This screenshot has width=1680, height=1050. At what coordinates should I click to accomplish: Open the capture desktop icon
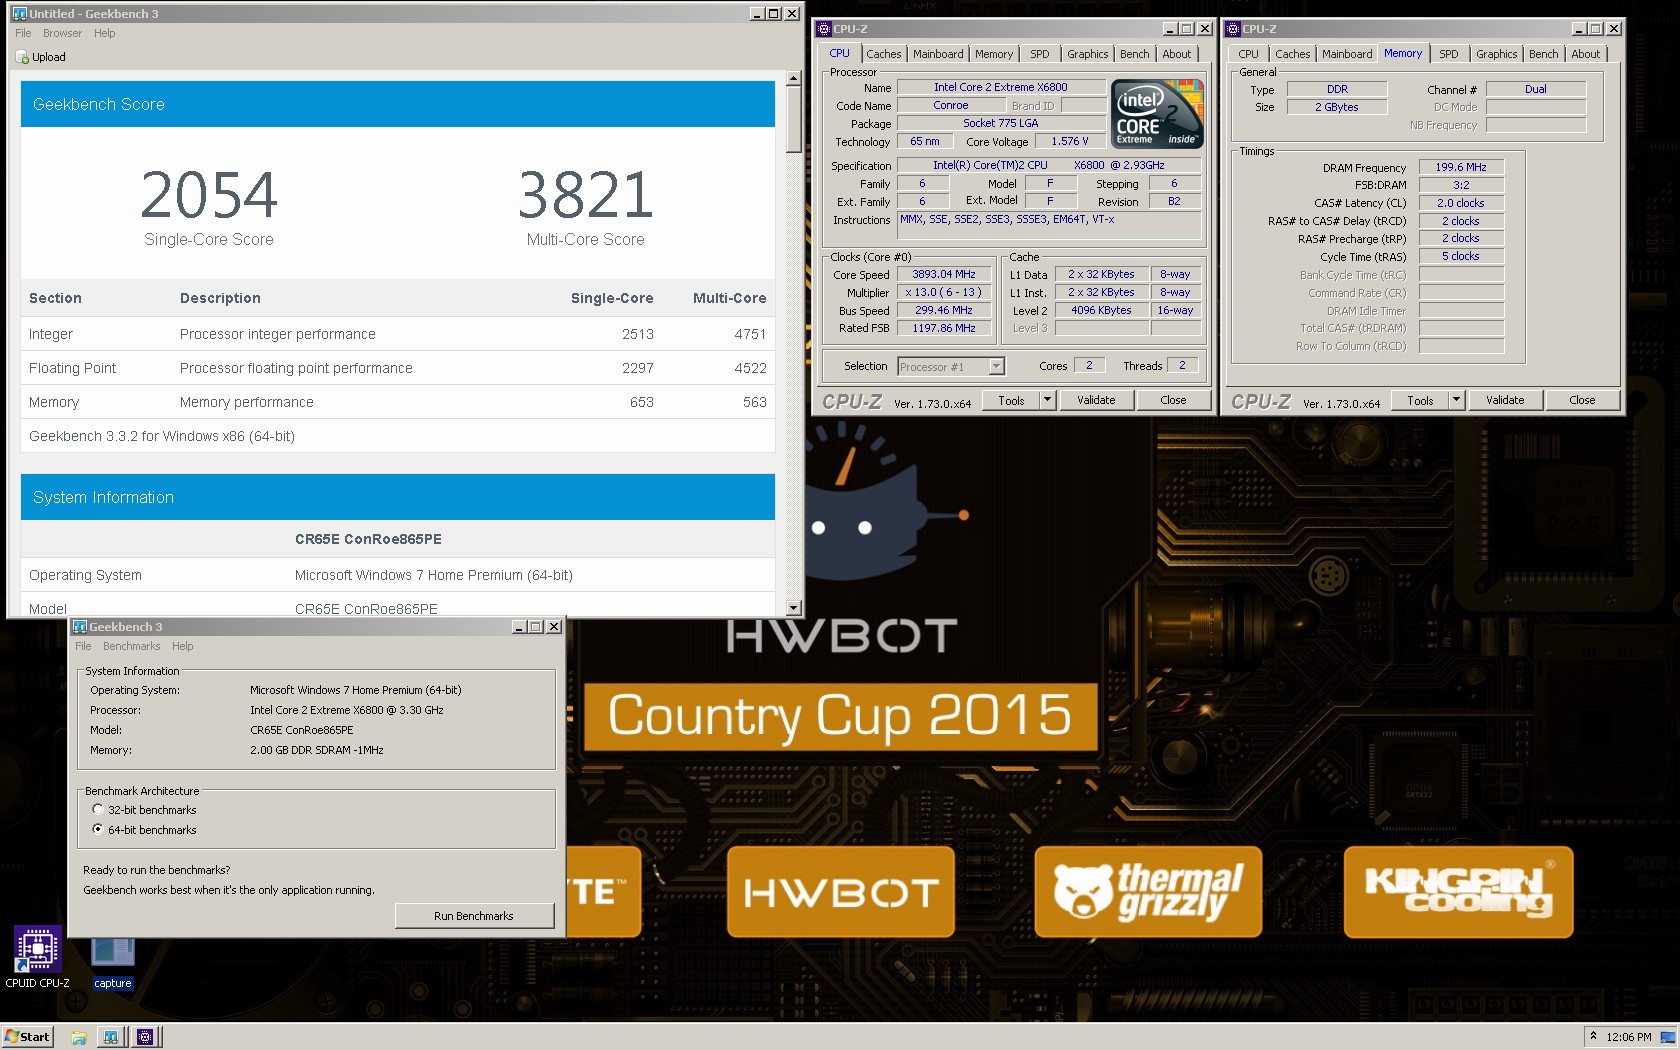click(112, 962)
